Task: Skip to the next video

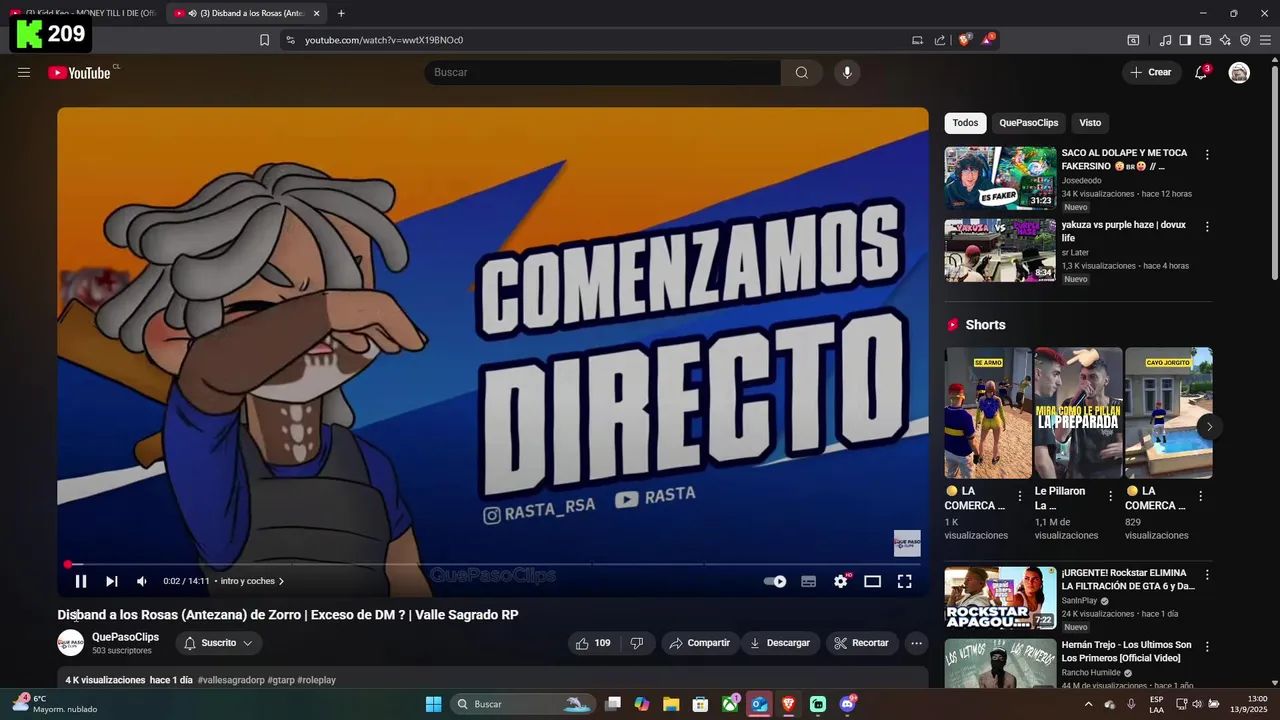Action: tap(112, 581)
